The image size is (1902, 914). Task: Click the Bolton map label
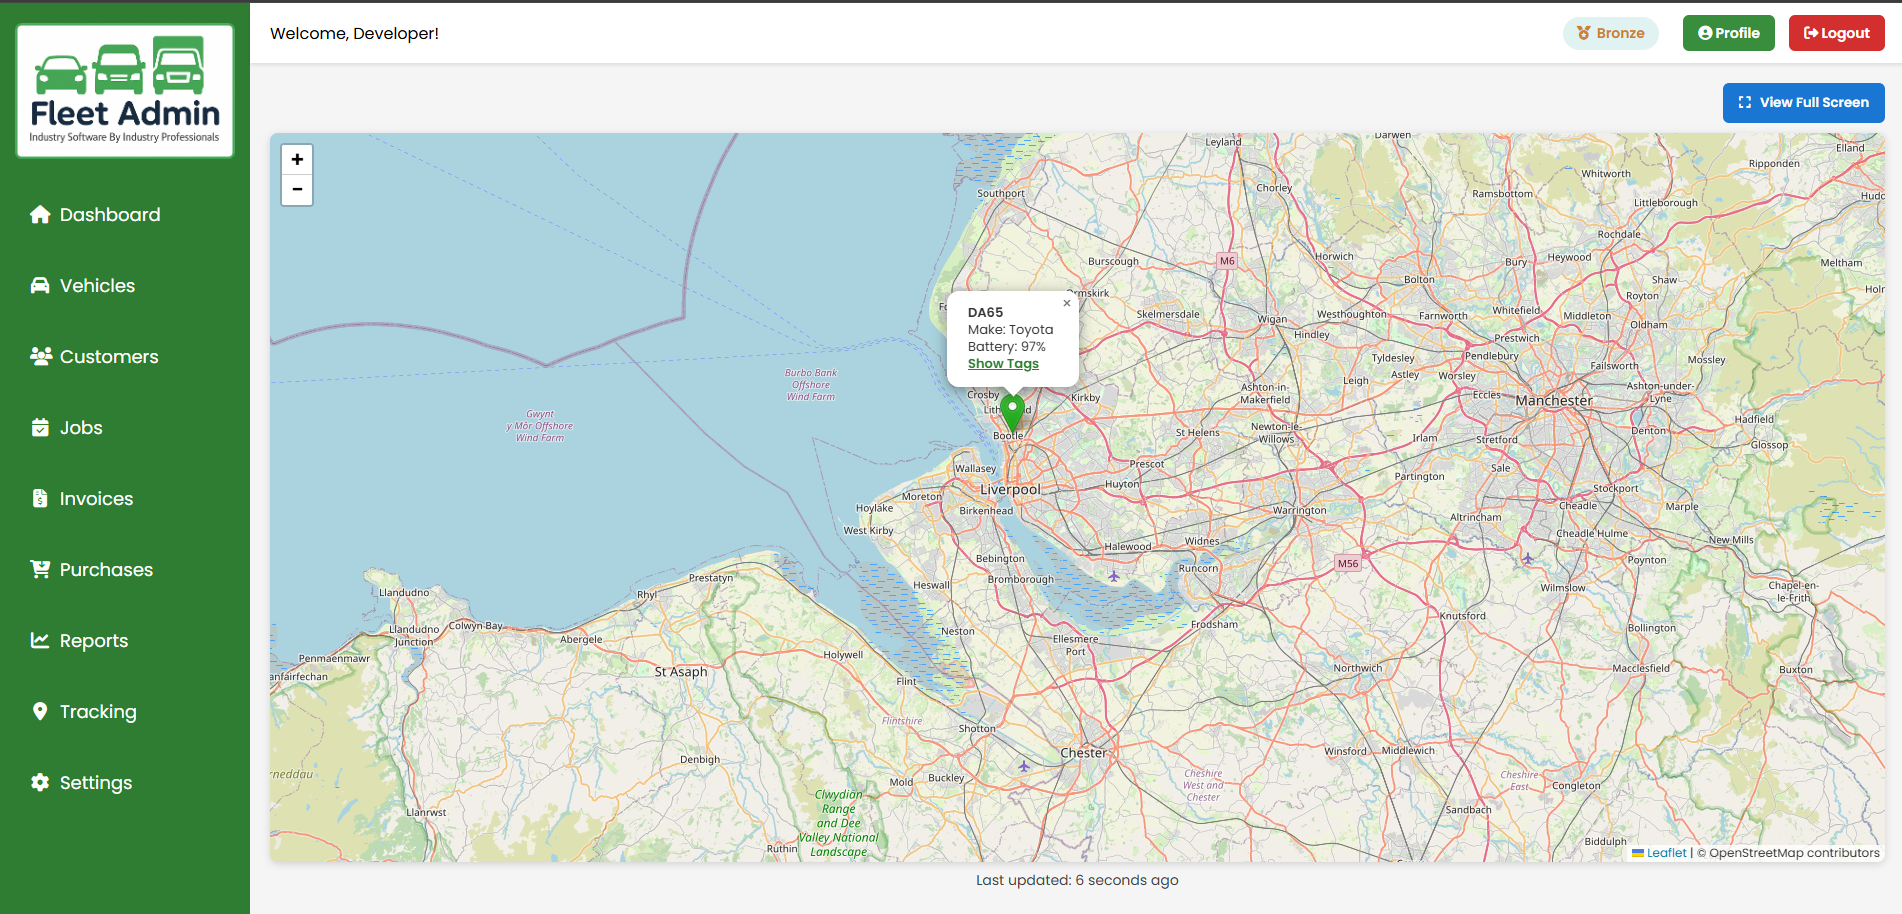pos(1419,279)
